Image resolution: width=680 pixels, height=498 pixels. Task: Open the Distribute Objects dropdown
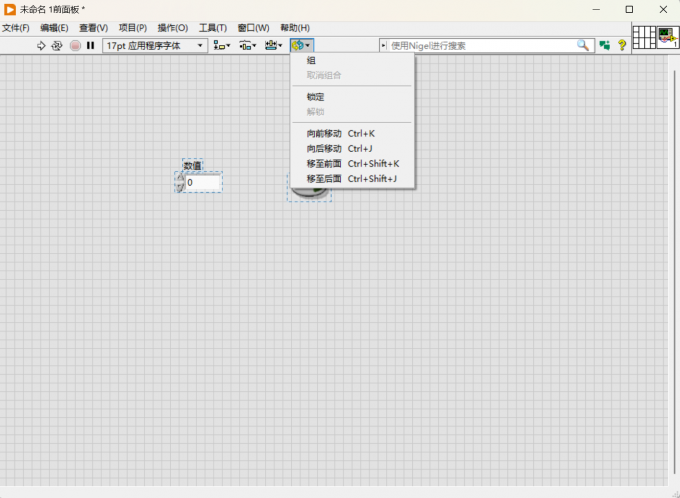248,46
